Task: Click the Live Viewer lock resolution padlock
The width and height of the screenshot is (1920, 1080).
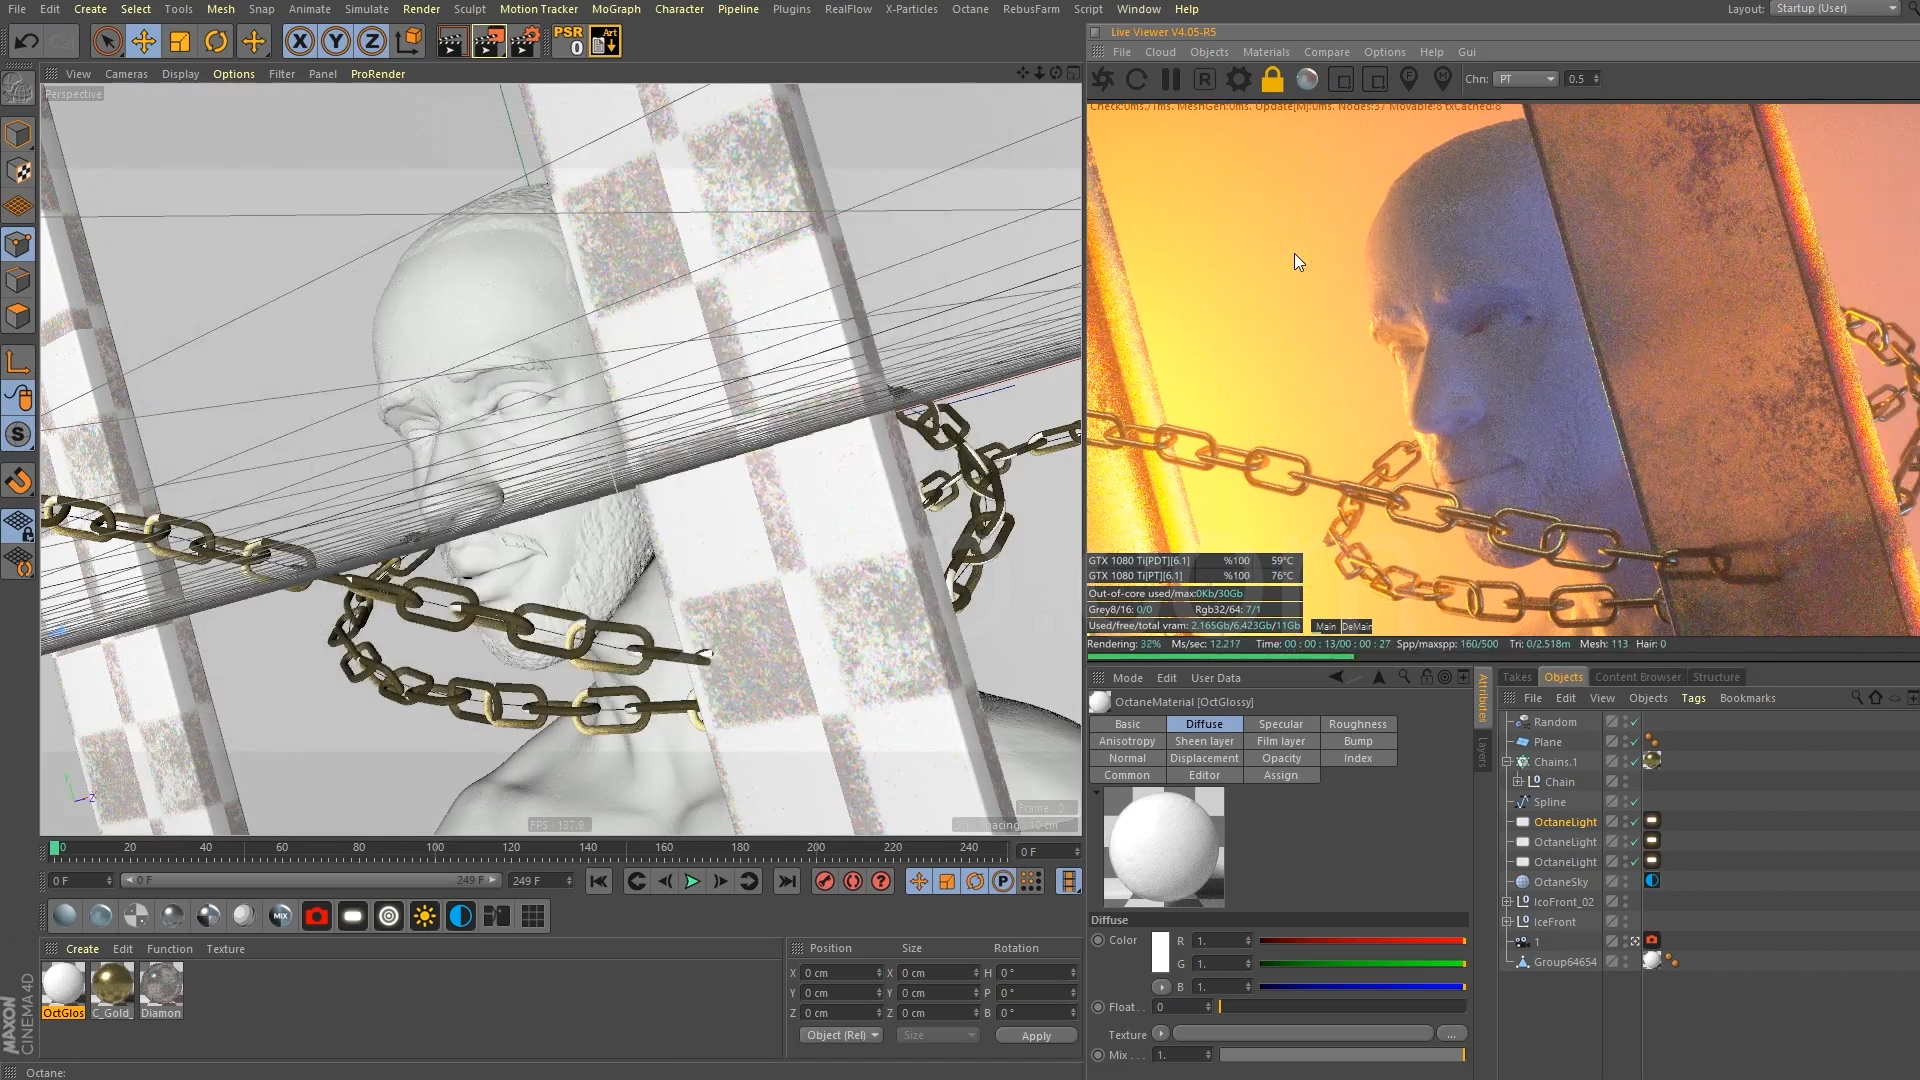Action: (x=1272, y=79)
